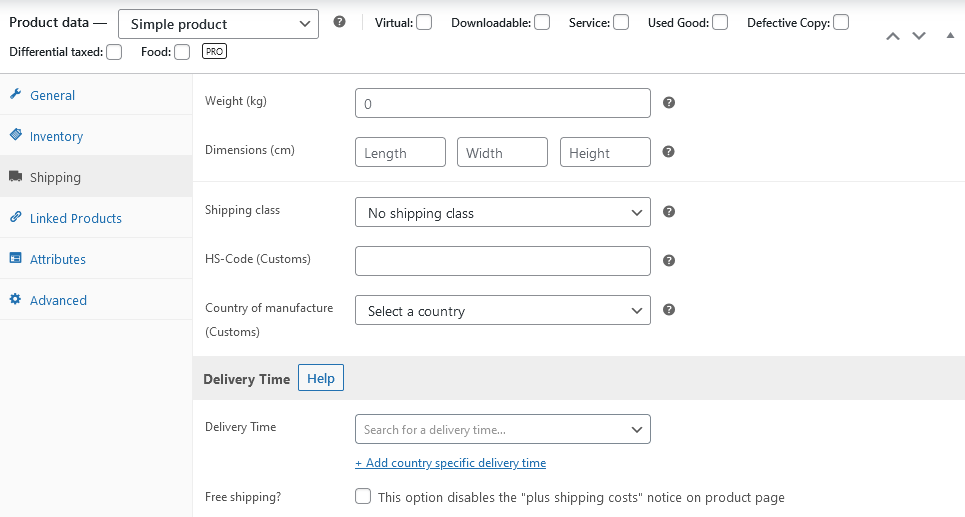965x517 pixels.
Task: Move Product data panel down with arrow
Action: tap(919, 36)
